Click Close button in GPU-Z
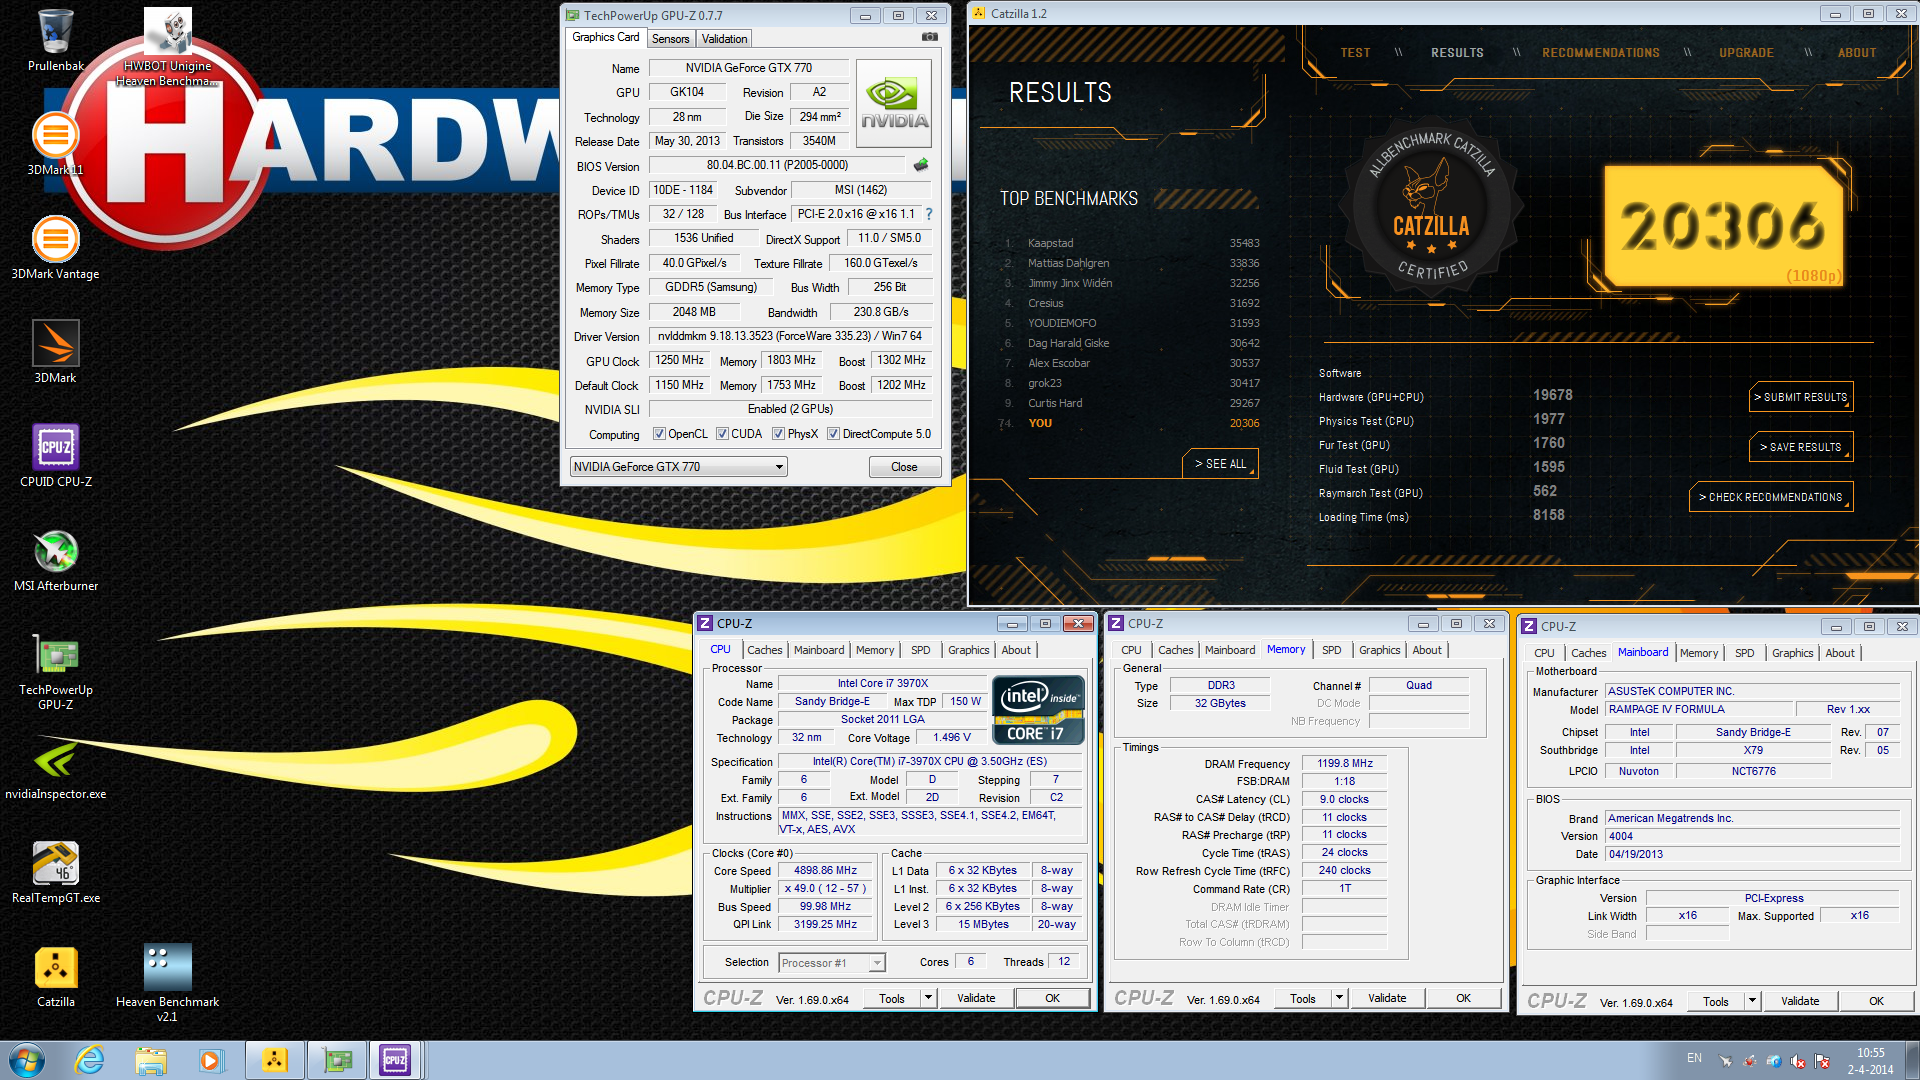 click(904, 467)
